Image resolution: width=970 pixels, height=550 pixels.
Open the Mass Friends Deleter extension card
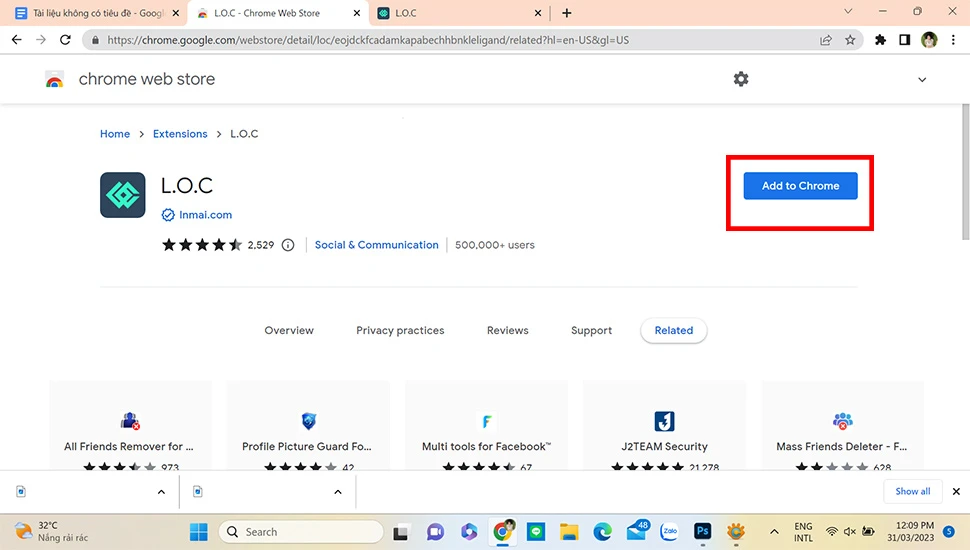[843, 426]
